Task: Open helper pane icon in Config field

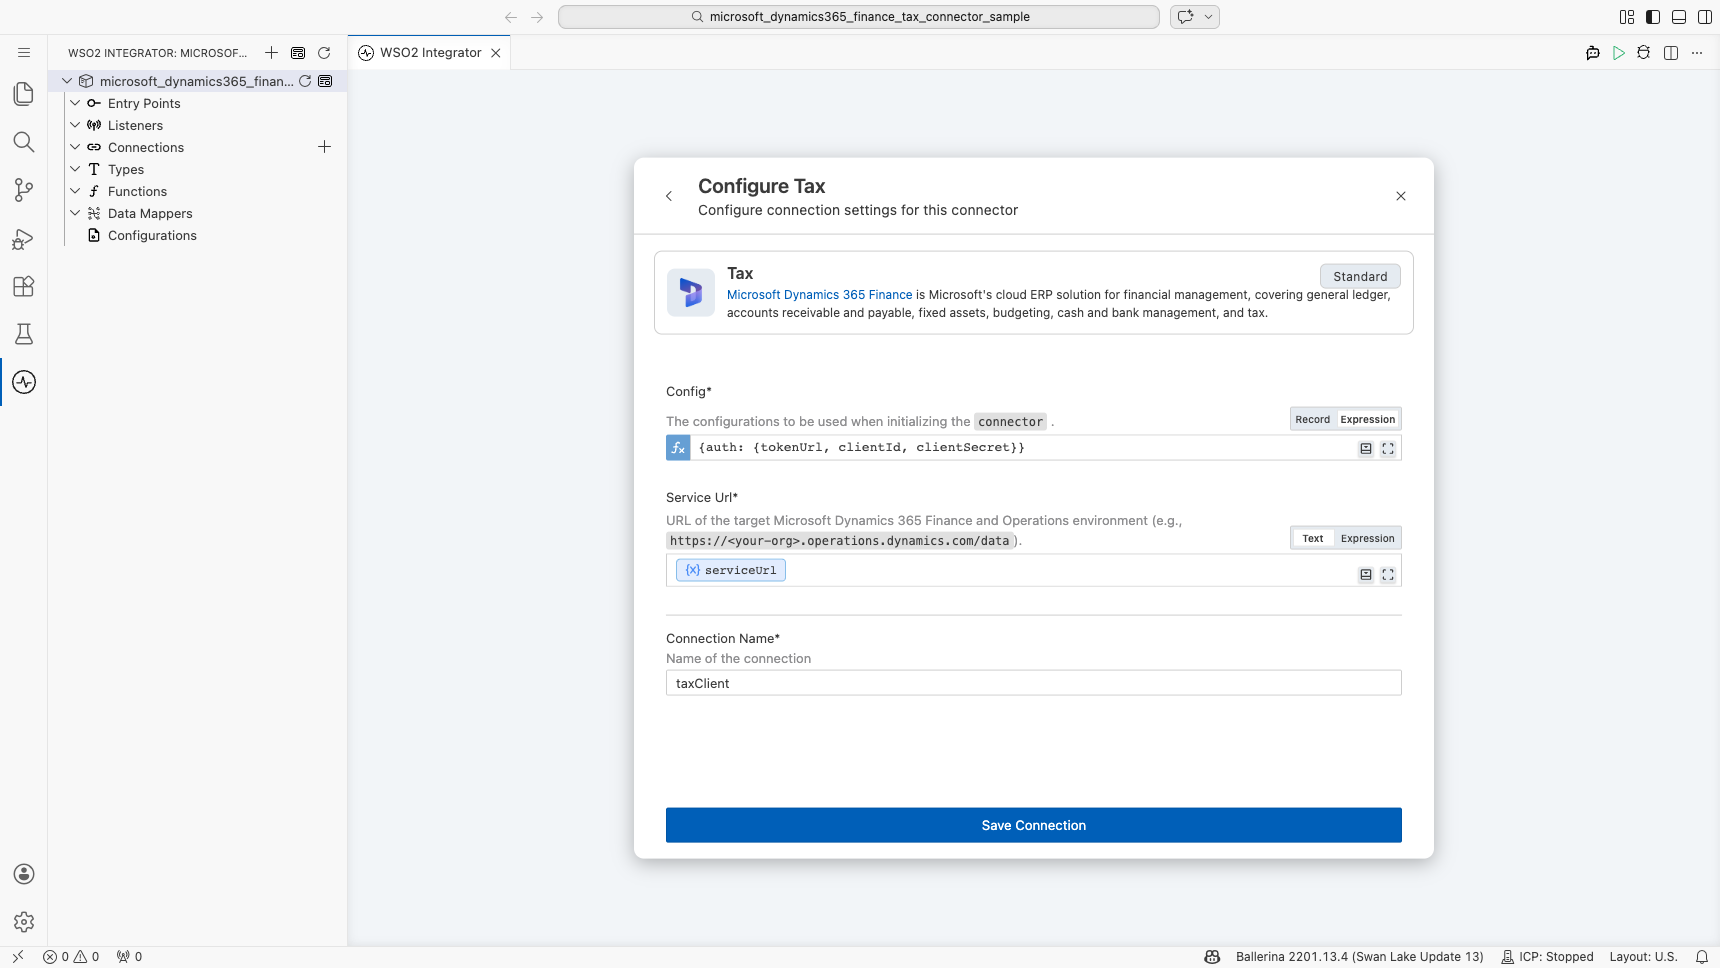Action: [1366, 449]
